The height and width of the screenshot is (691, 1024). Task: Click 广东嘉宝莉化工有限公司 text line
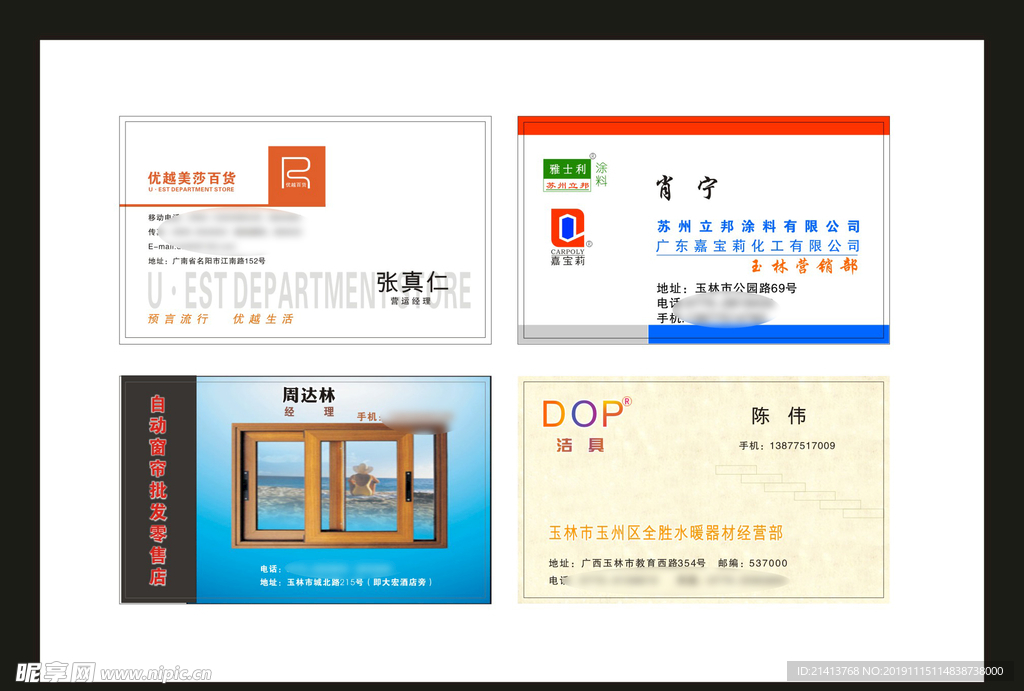[758, 246]
